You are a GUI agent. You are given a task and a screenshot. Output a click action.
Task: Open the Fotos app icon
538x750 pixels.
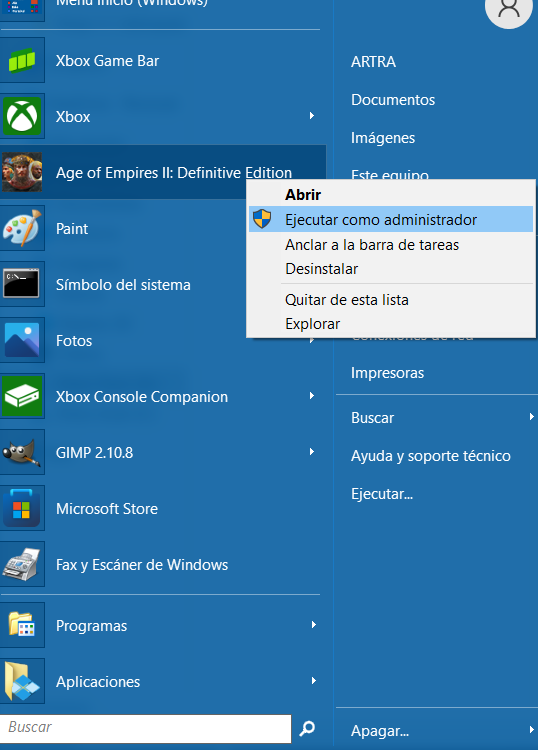[x=22, y=340]
